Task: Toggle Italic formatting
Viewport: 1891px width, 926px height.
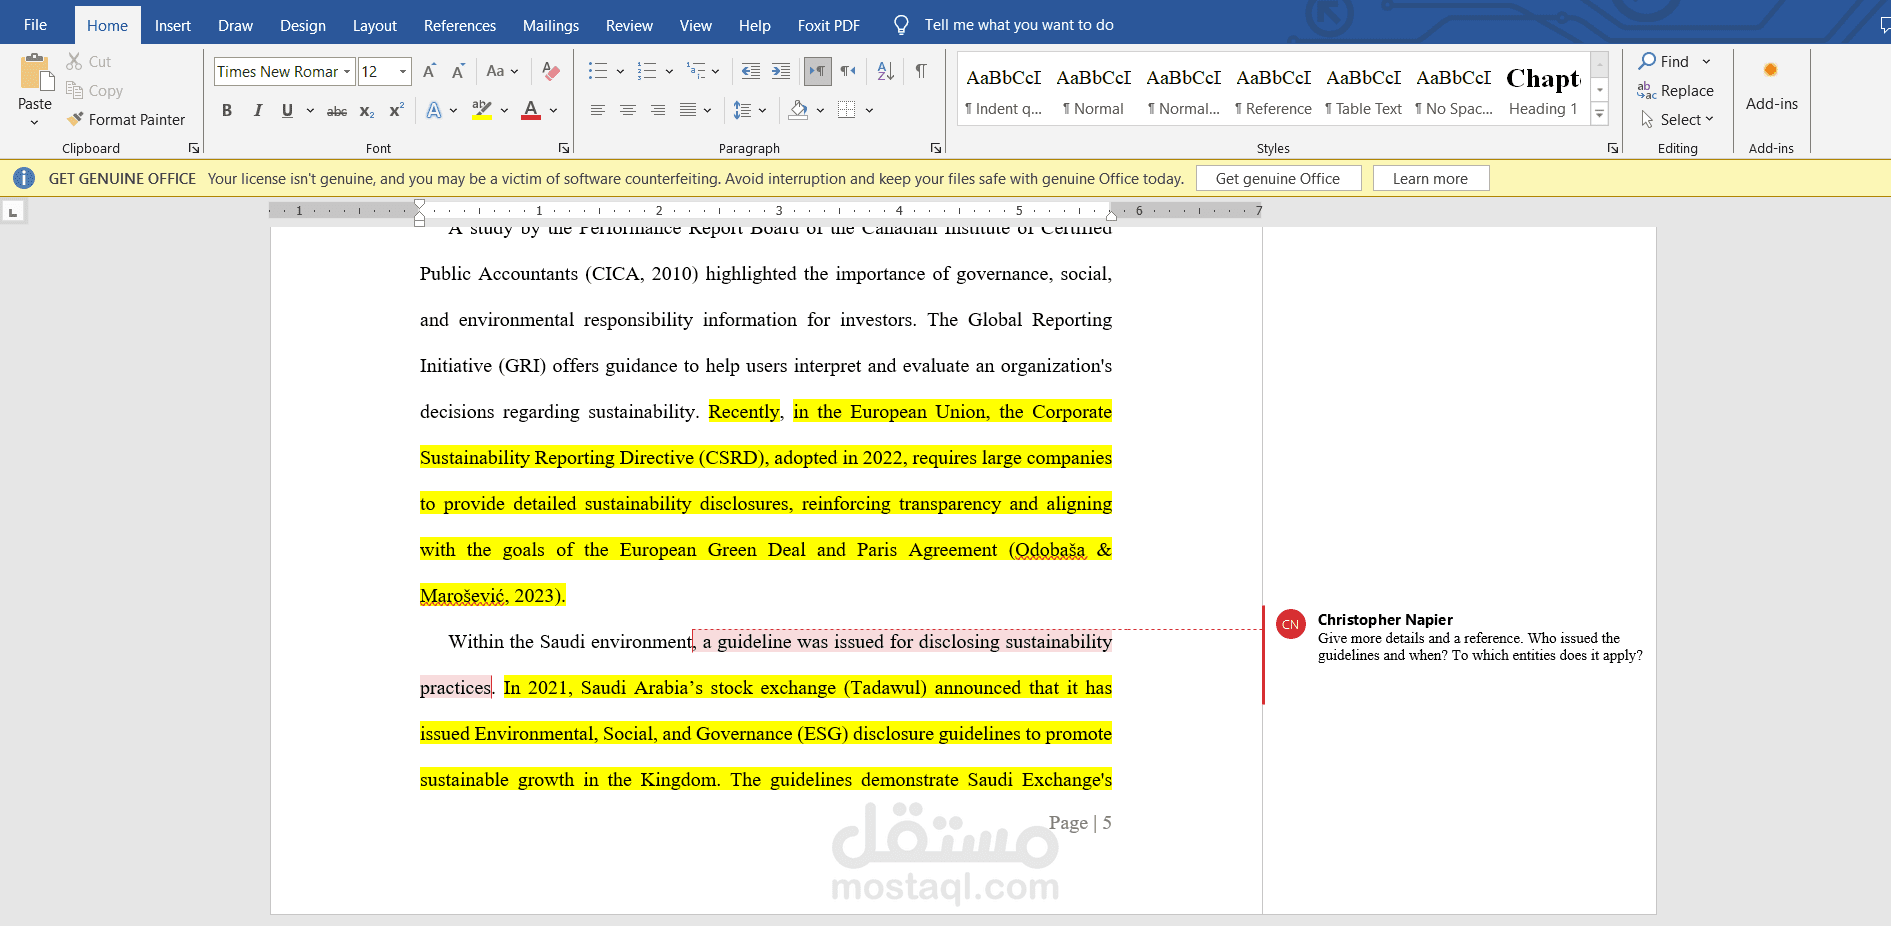Action: pyautogui.click(x=257, y=110)
